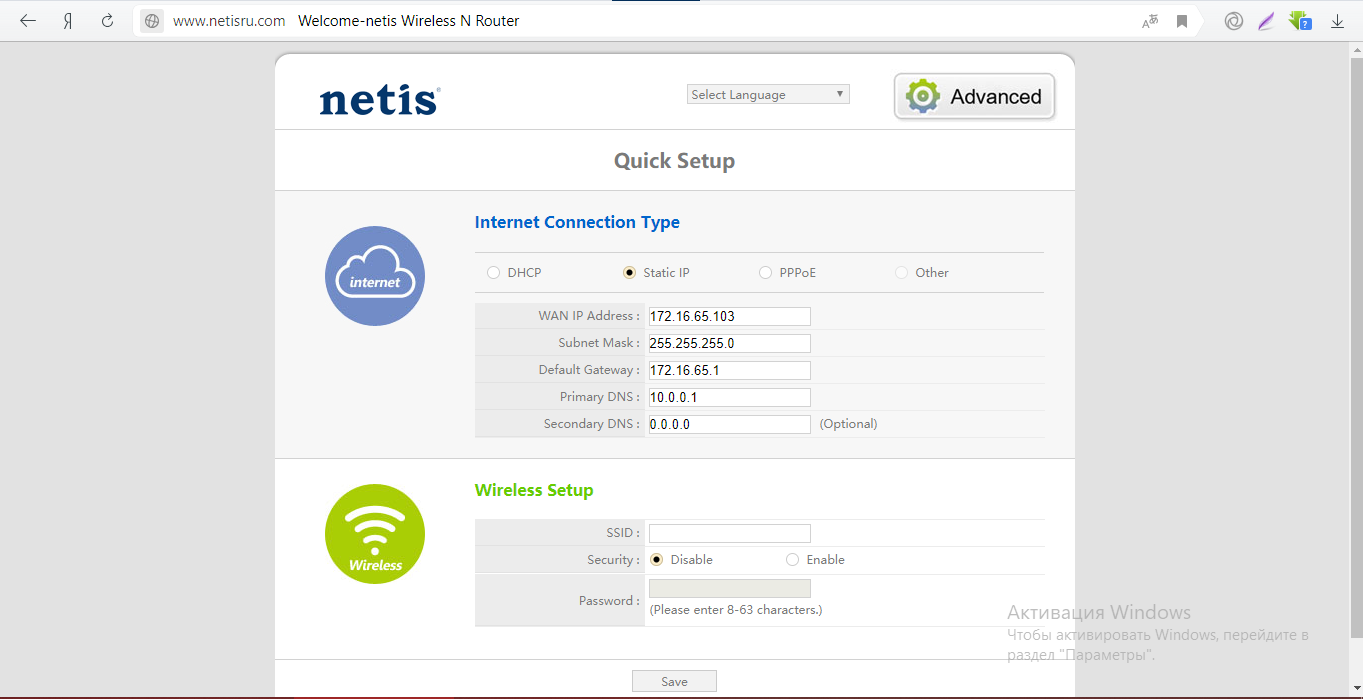Click the spiral protect icon in the toolbar
Viewport: 1363px width, 699px height.
pyautogui.click(x=1234, y=21)
